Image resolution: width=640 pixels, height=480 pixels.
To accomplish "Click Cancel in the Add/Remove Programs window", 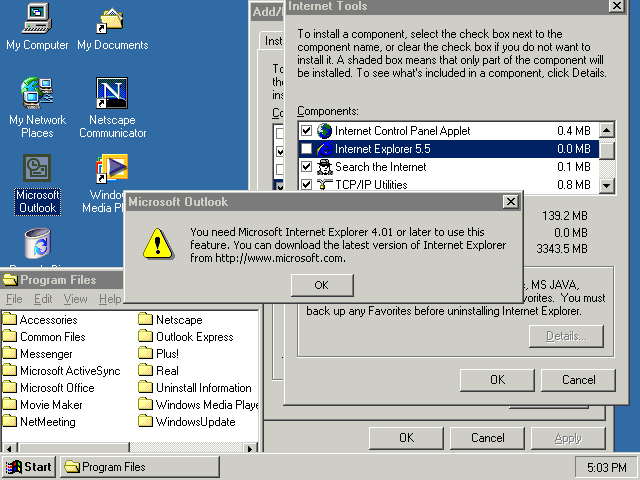I will click(x=487, y=438).
